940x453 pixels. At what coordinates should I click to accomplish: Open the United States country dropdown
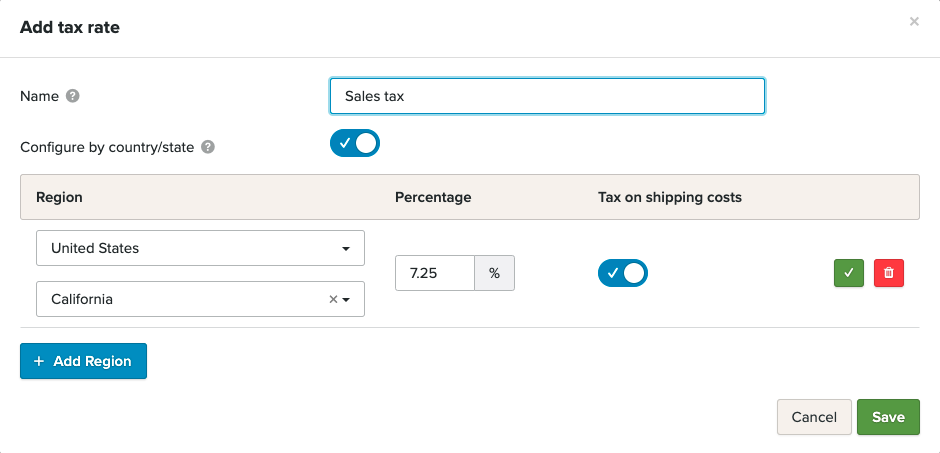pyautogui.click(x=200, y=248)
